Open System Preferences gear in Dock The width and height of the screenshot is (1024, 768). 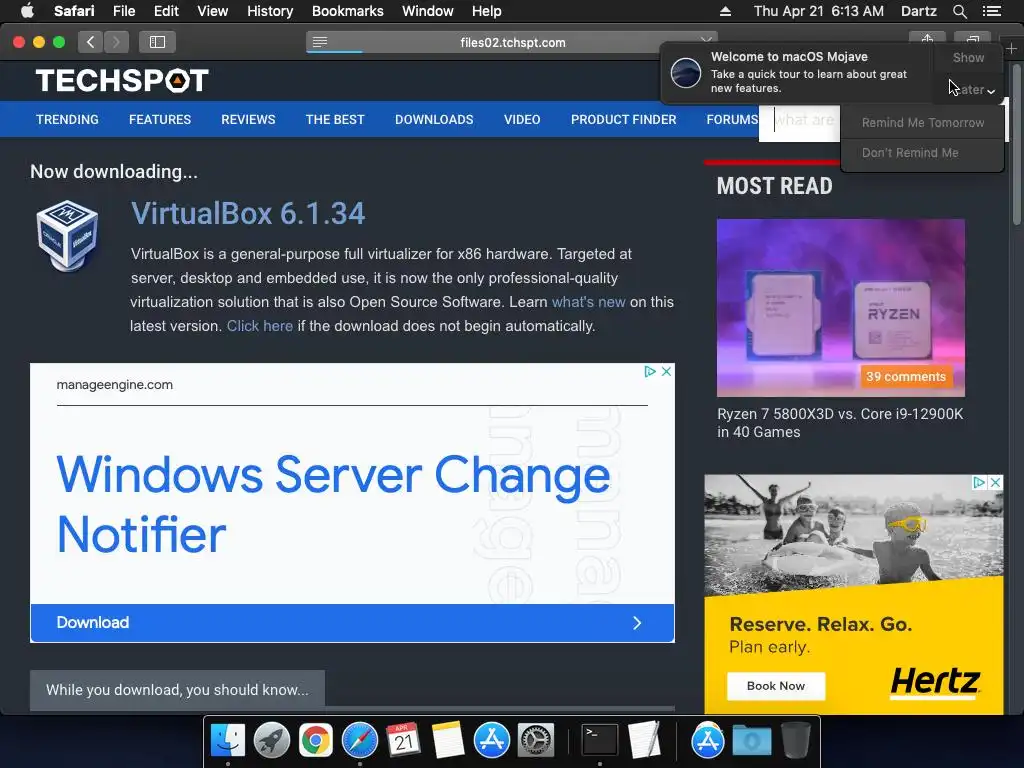536,740
